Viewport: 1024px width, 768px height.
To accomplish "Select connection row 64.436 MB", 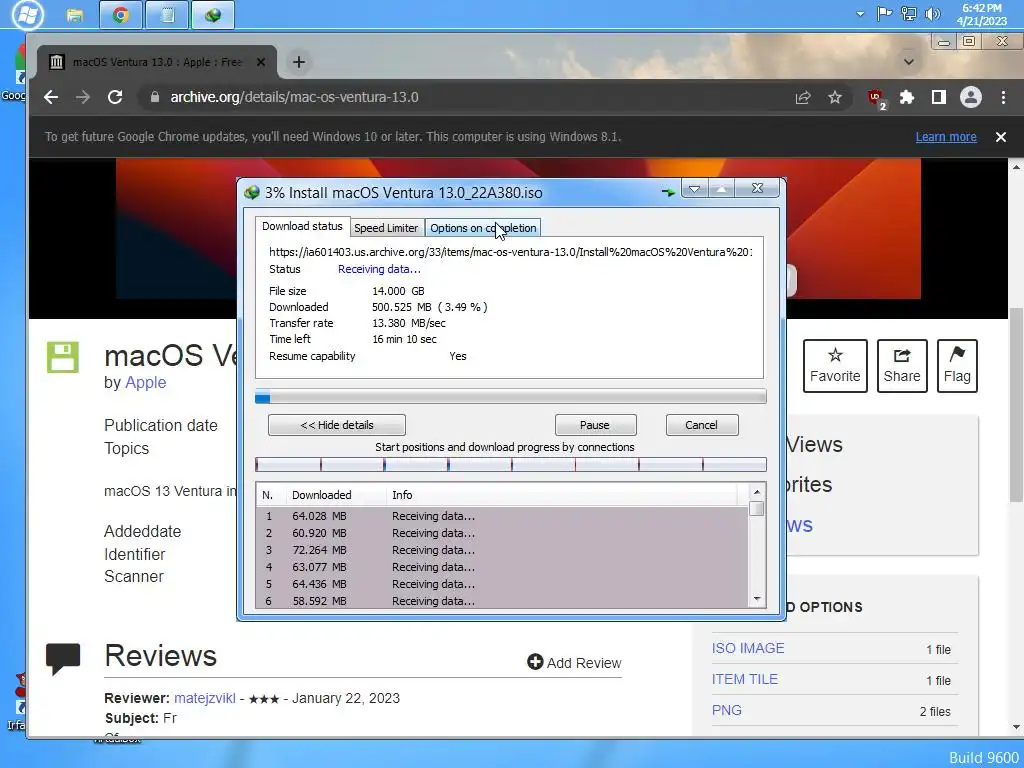I will (502, 584).
